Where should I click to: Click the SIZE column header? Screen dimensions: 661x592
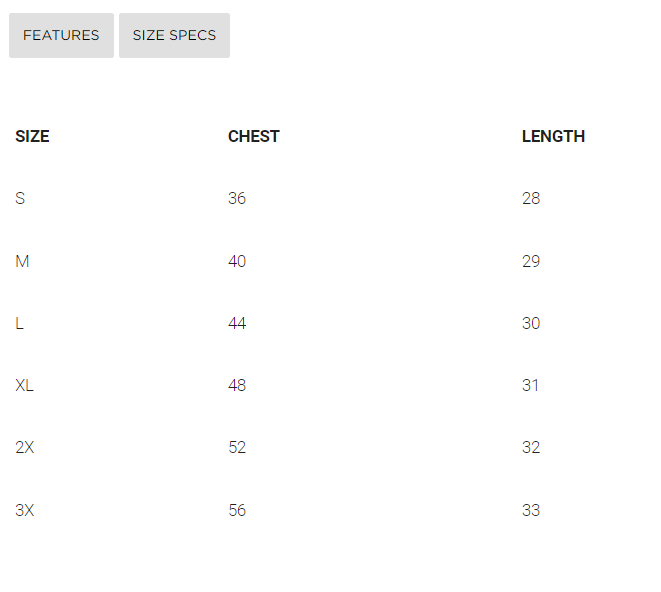pyautogui.click(x=32, y=137)
